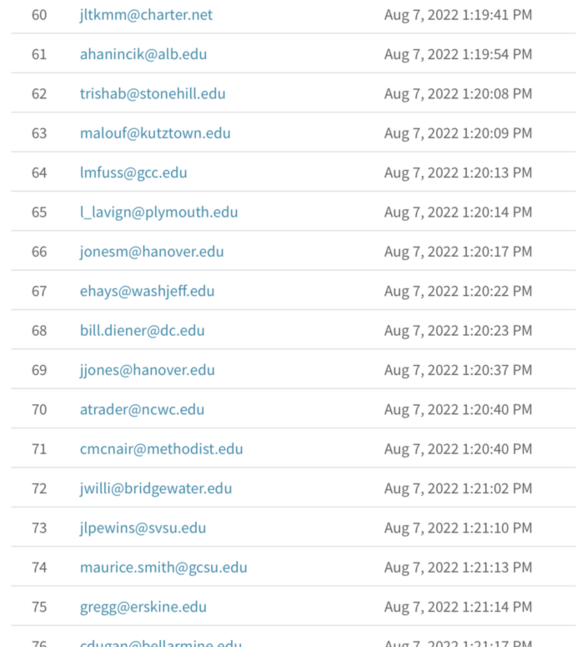The image size is (587, 647).
Task: Open bill.diener@dc.edu recipient link
Action: tap(142, 331)
